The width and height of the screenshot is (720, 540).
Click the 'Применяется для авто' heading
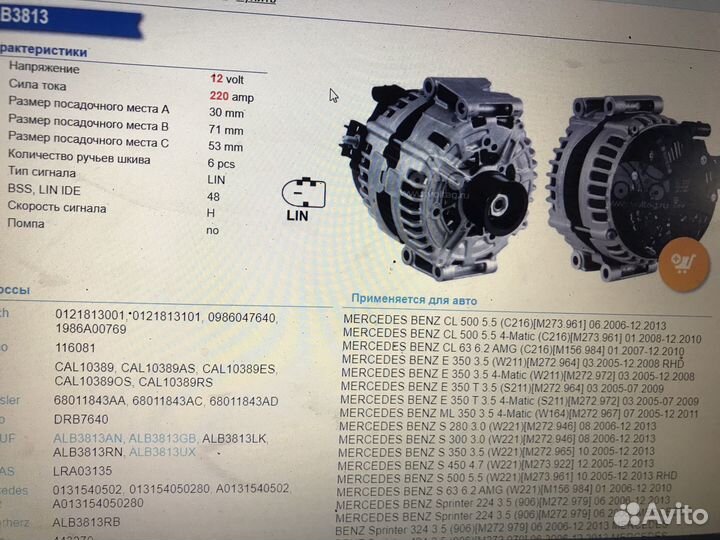[414, 300]
